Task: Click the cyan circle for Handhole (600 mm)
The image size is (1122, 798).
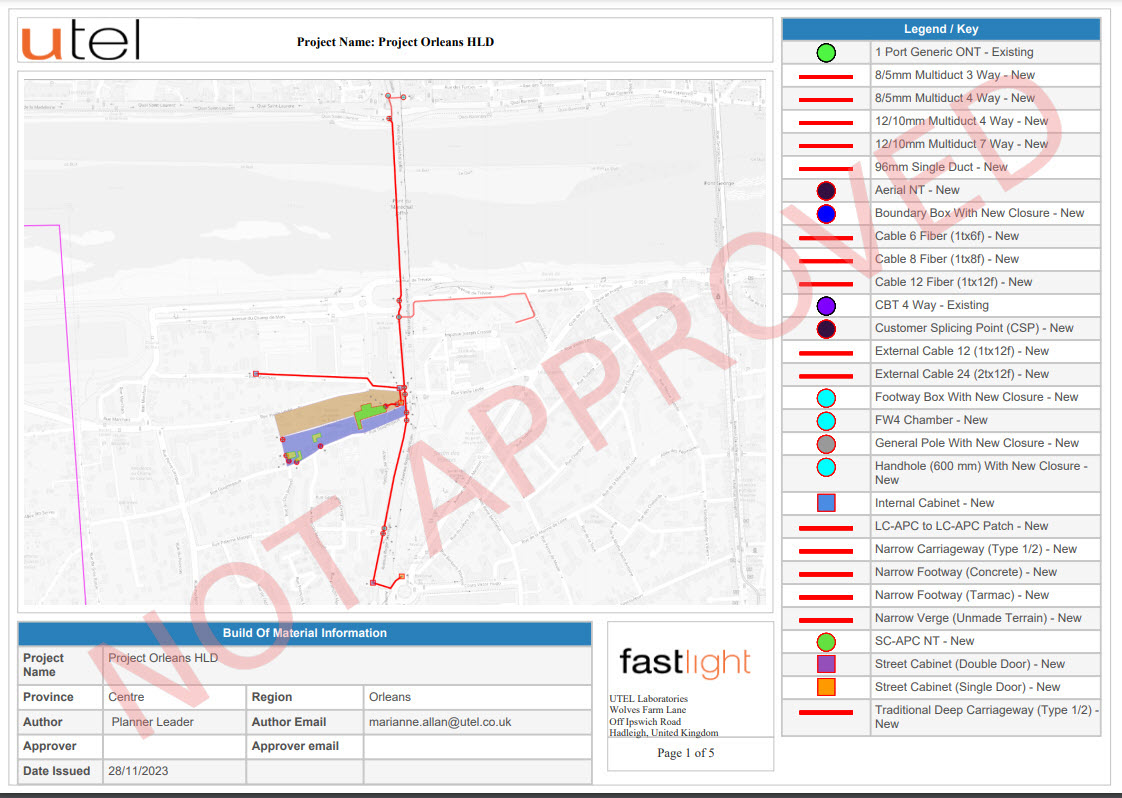Action: pyautogui.click(x=826, y=467)
